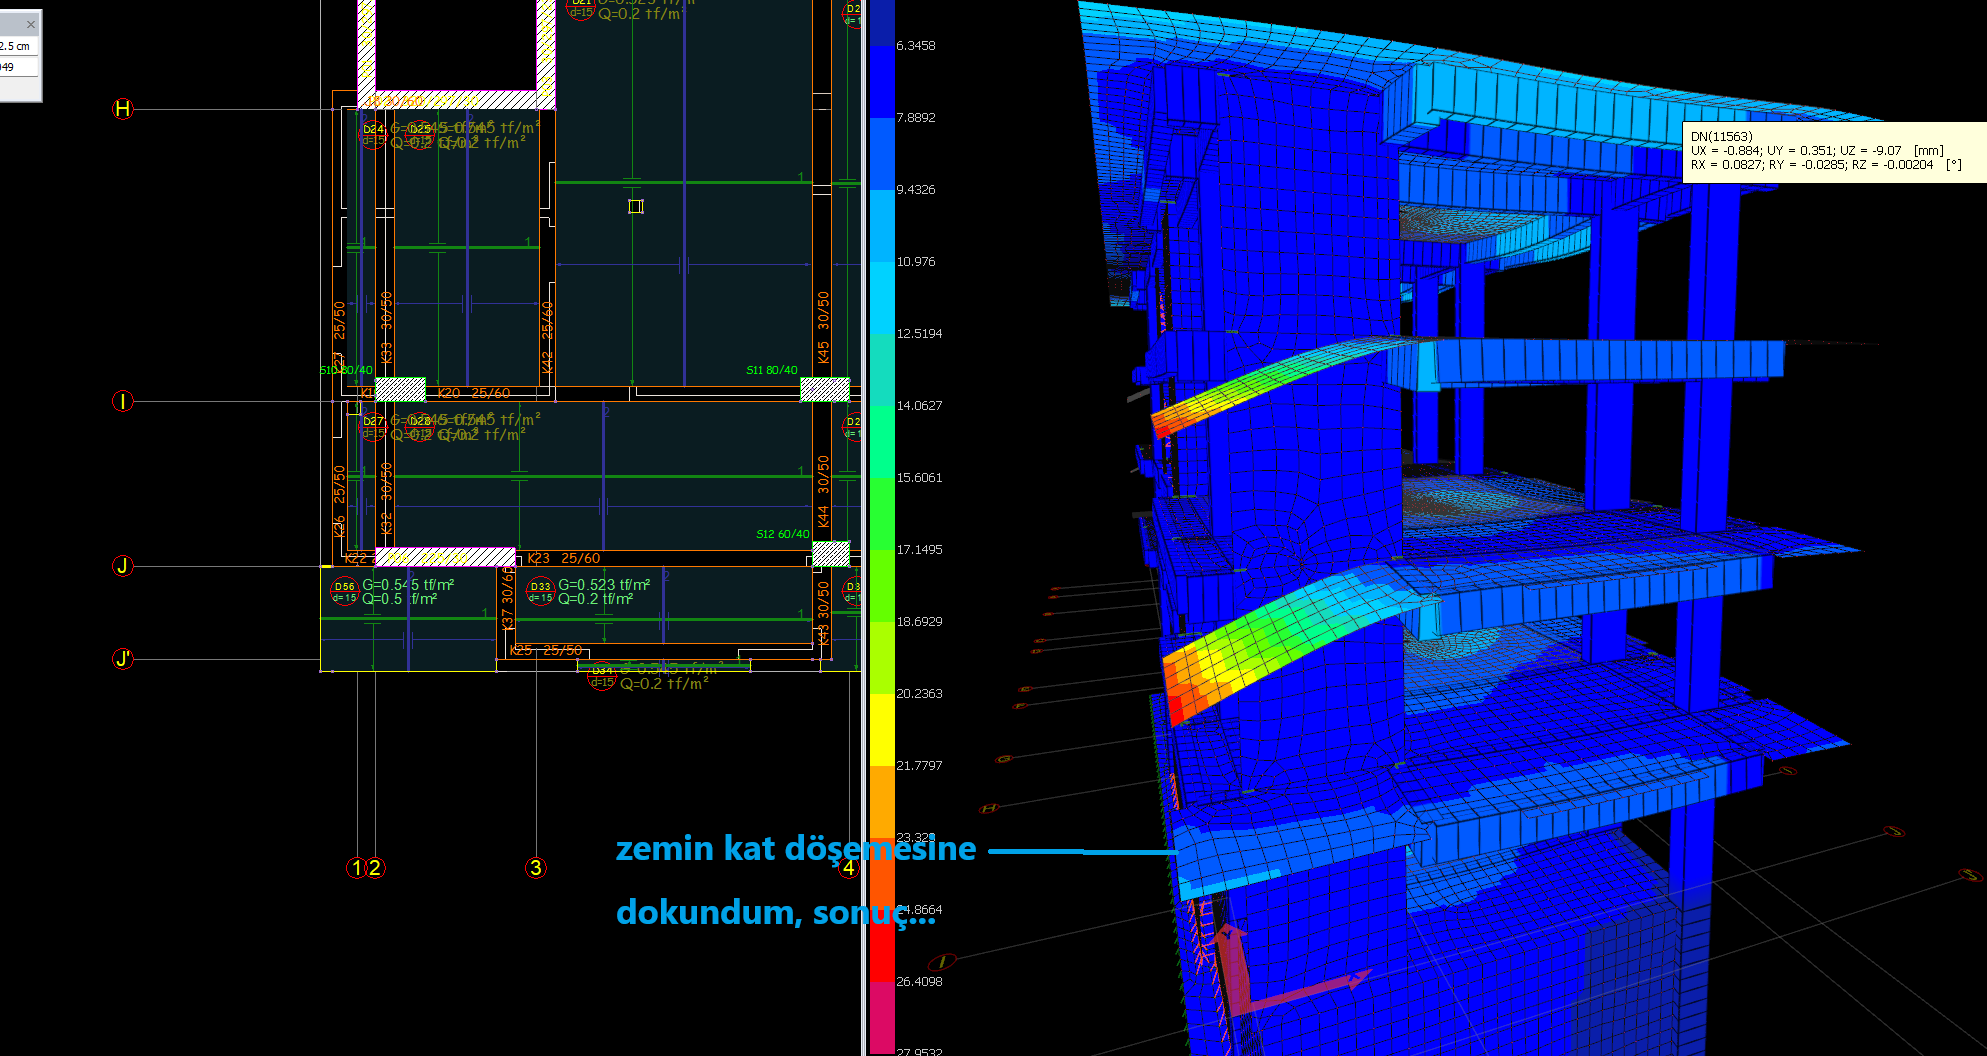The width and height of the screenshot is (1987, 1056).
Task: Click the H axis label bubble
Action: click(x=122, y=109)
